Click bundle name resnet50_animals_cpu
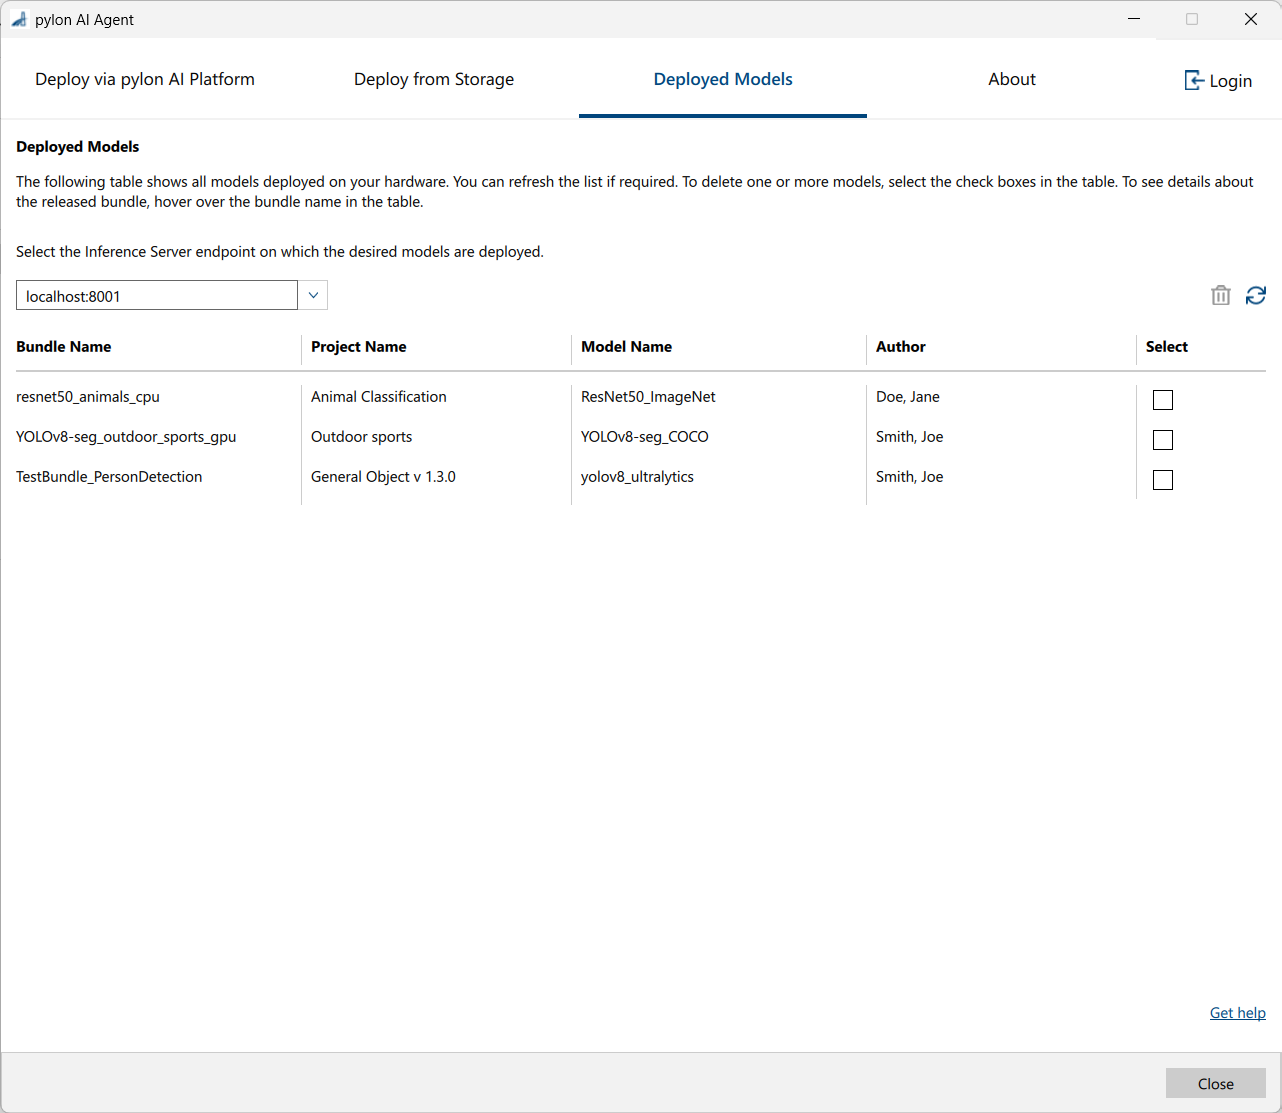Viewport: 1282px width, 1113px height. tap(88, 397)
